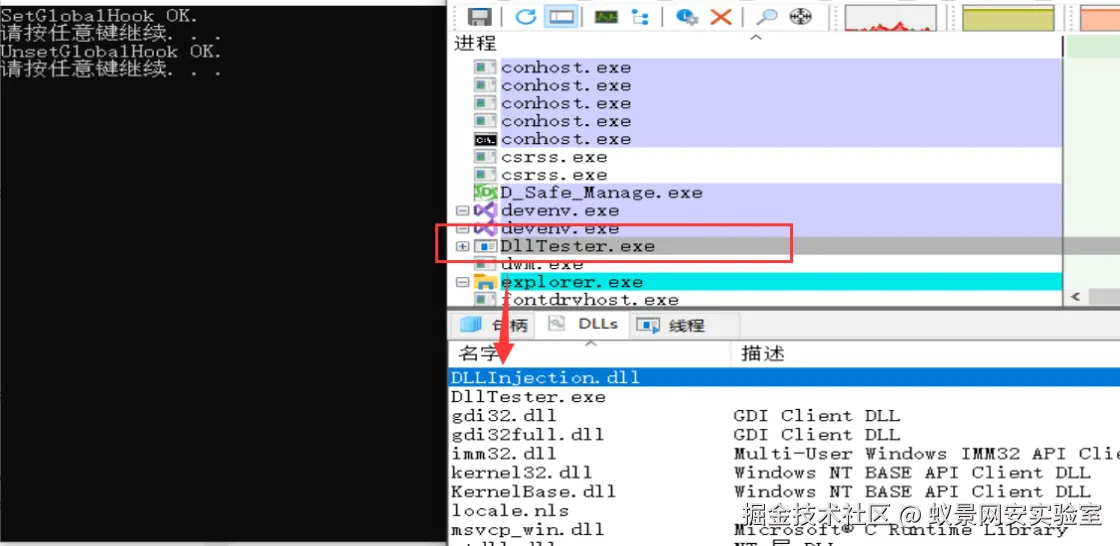
Task: Click the black console icon beside conhost.exe
Action: click(486, 139)
